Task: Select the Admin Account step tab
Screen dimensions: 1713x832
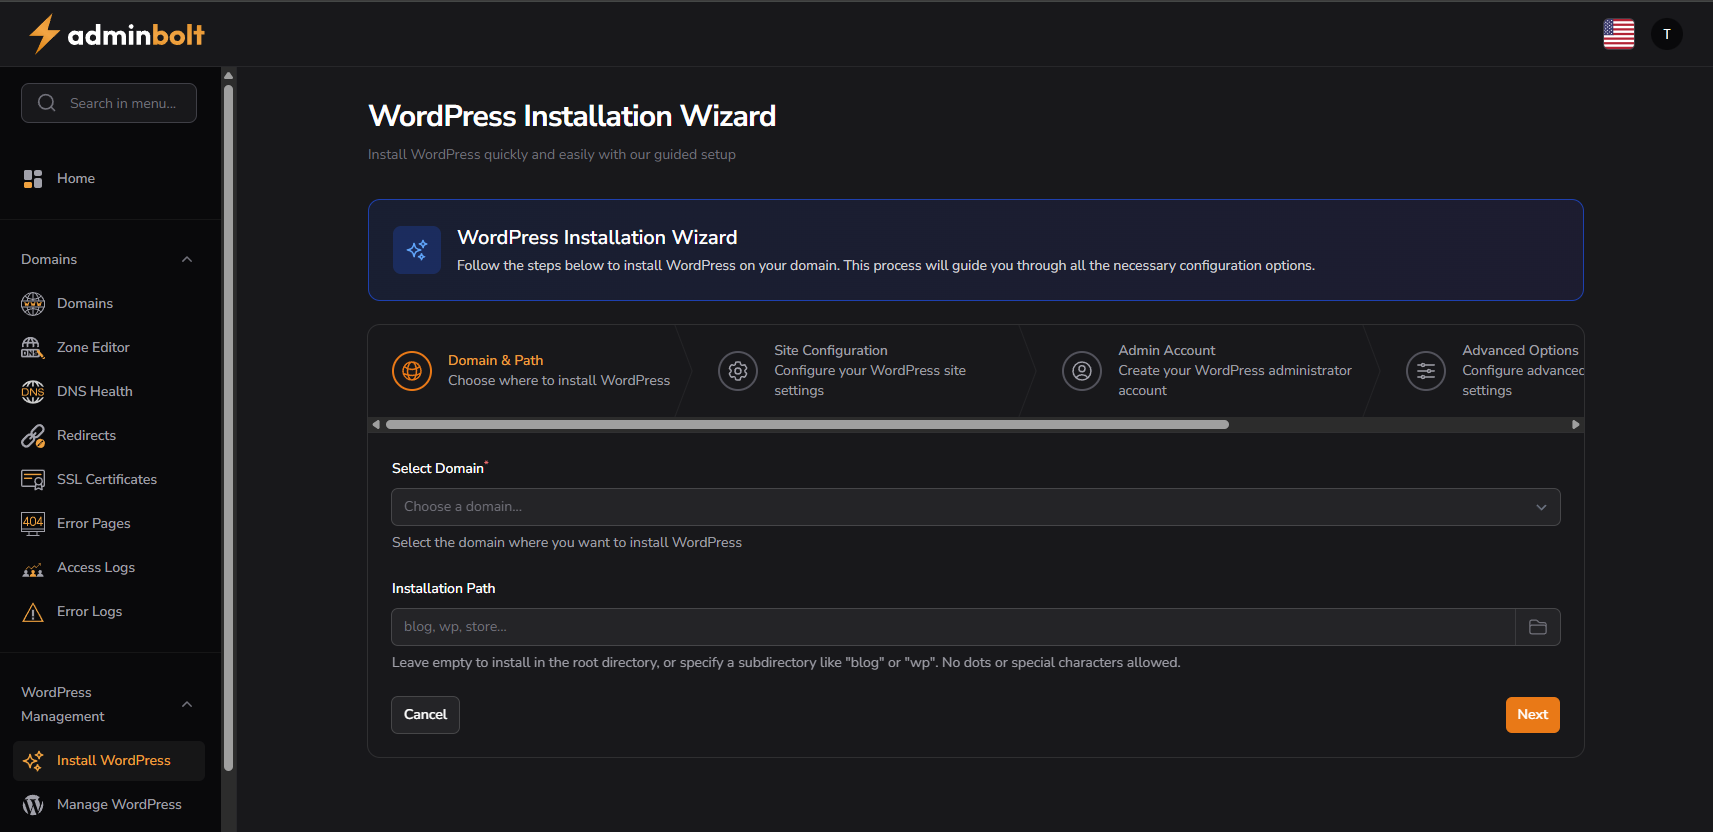Action: pyautogui.click(x=1208, y=371)
